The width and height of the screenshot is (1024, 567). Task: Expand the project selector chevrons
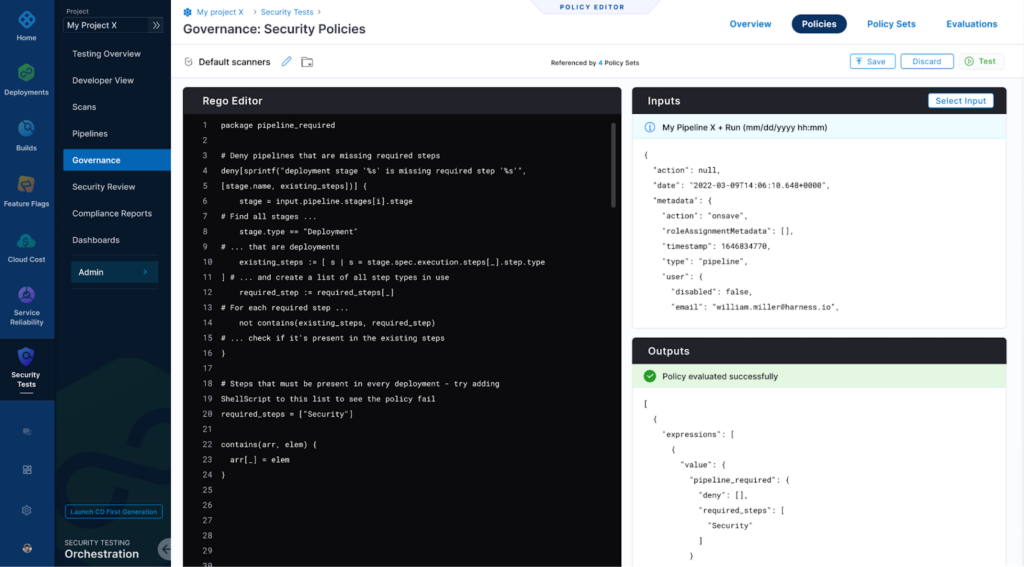pos(156,25)
